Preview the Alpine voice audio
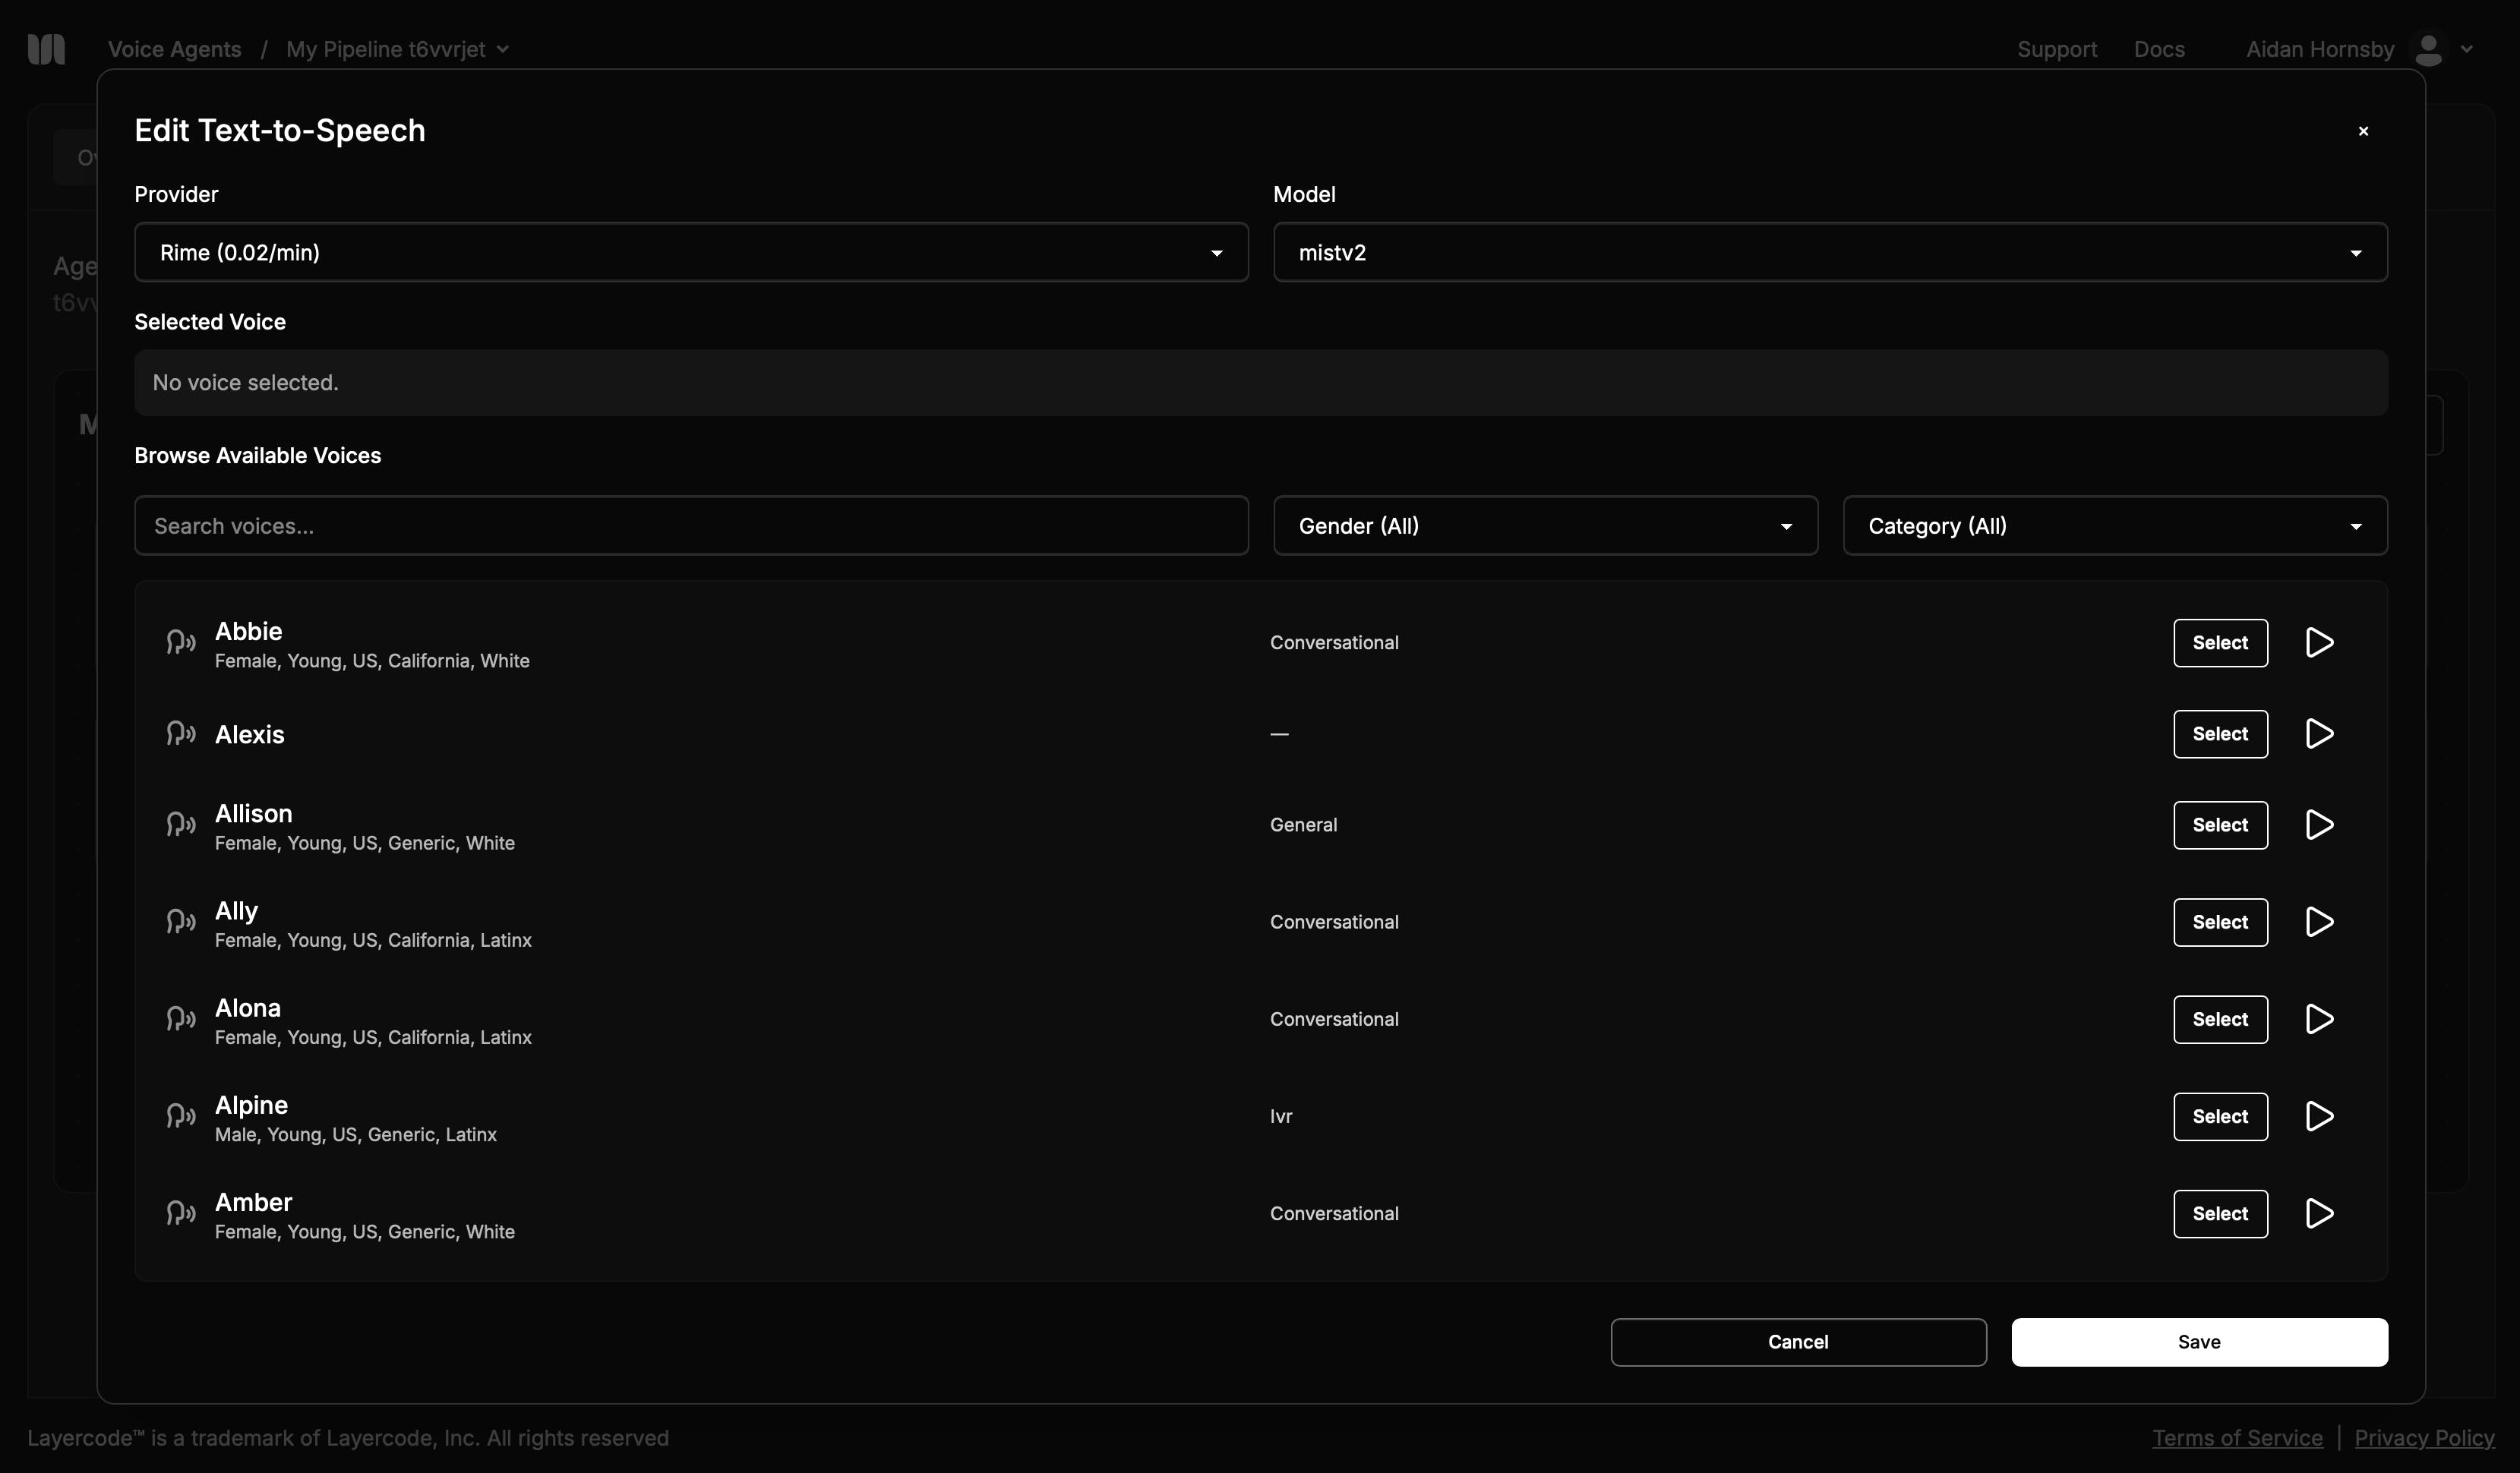This screenshot has width=2520, height=1473. coord(2318,1116)
